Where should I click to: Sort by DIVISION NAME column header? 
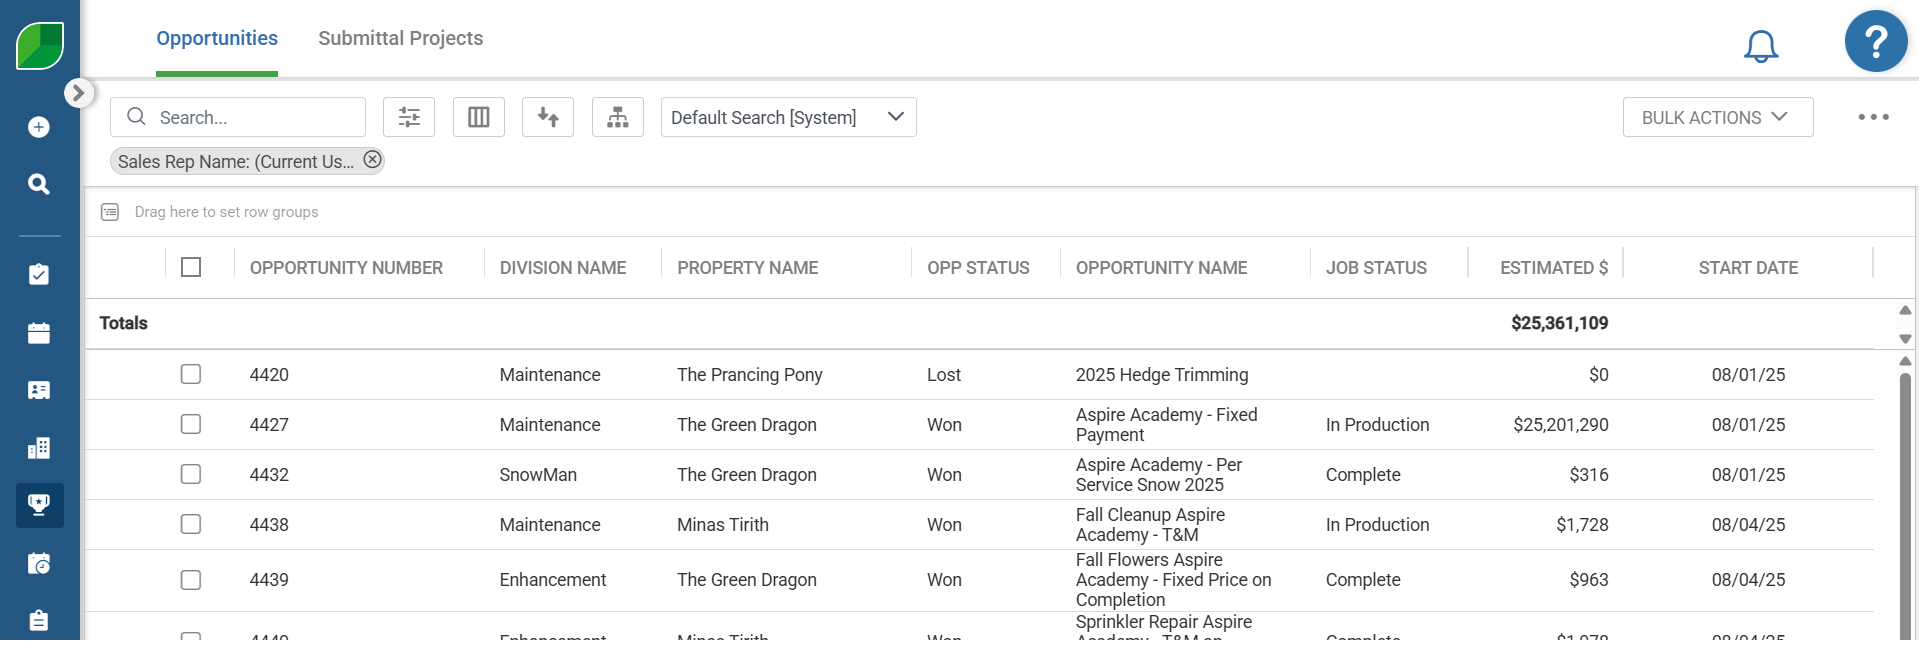click(563, 268)
